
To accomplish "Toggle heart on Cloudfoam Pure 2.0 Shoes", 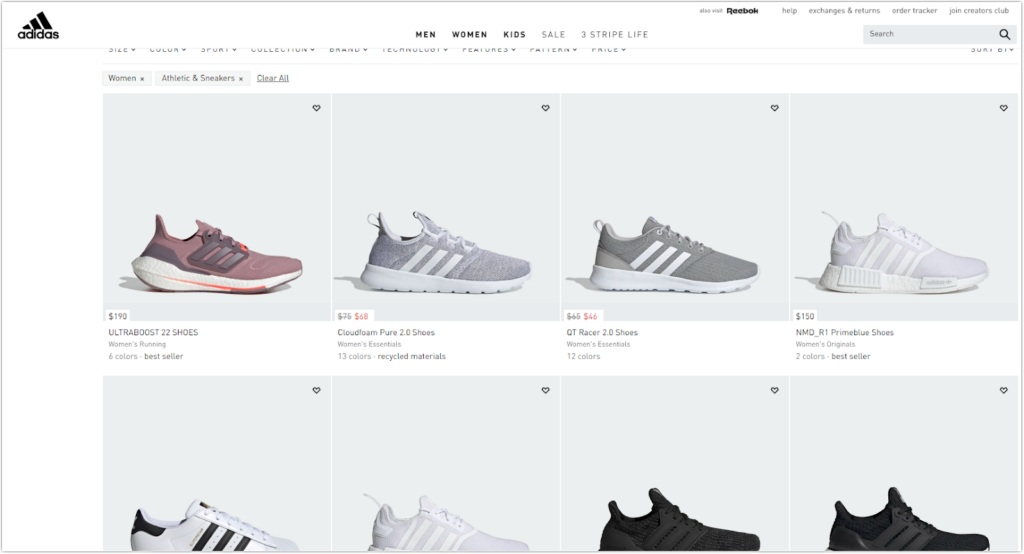I will click(545, 108).
